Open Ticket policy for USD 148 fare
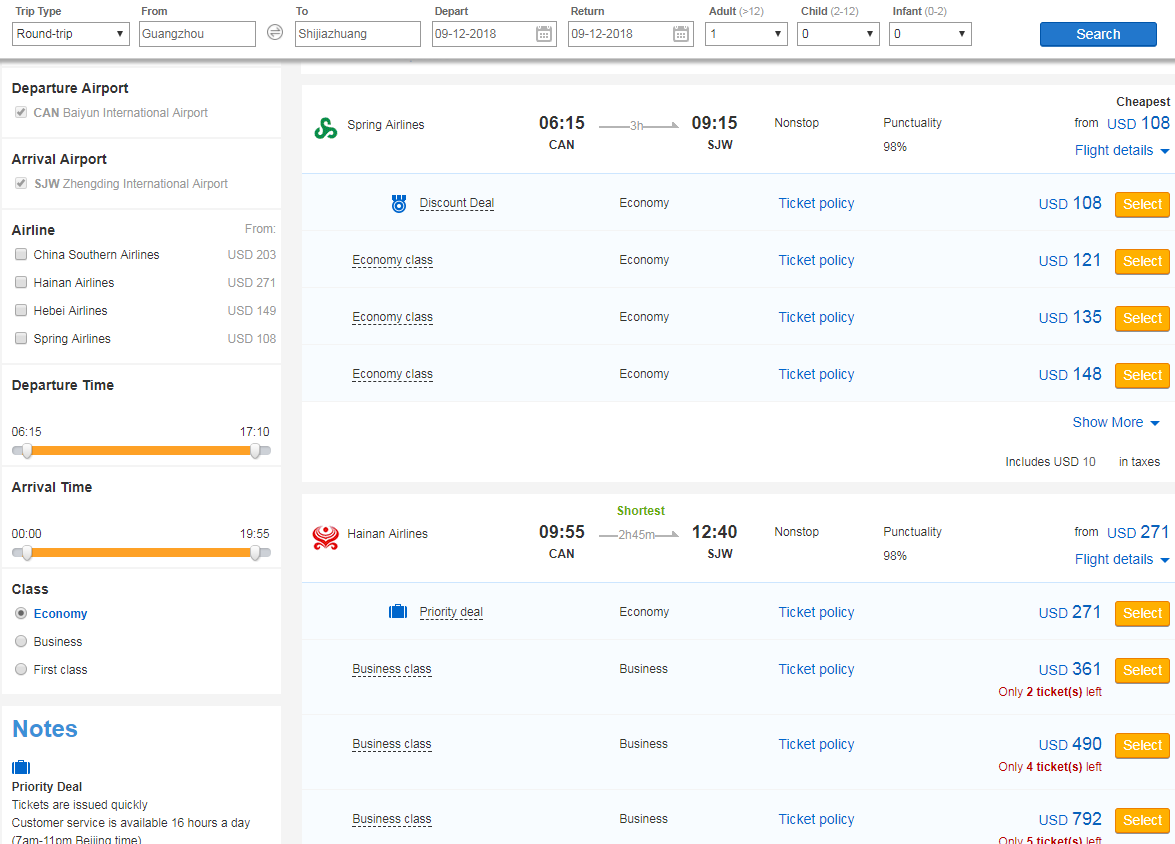 pos(816,374)
